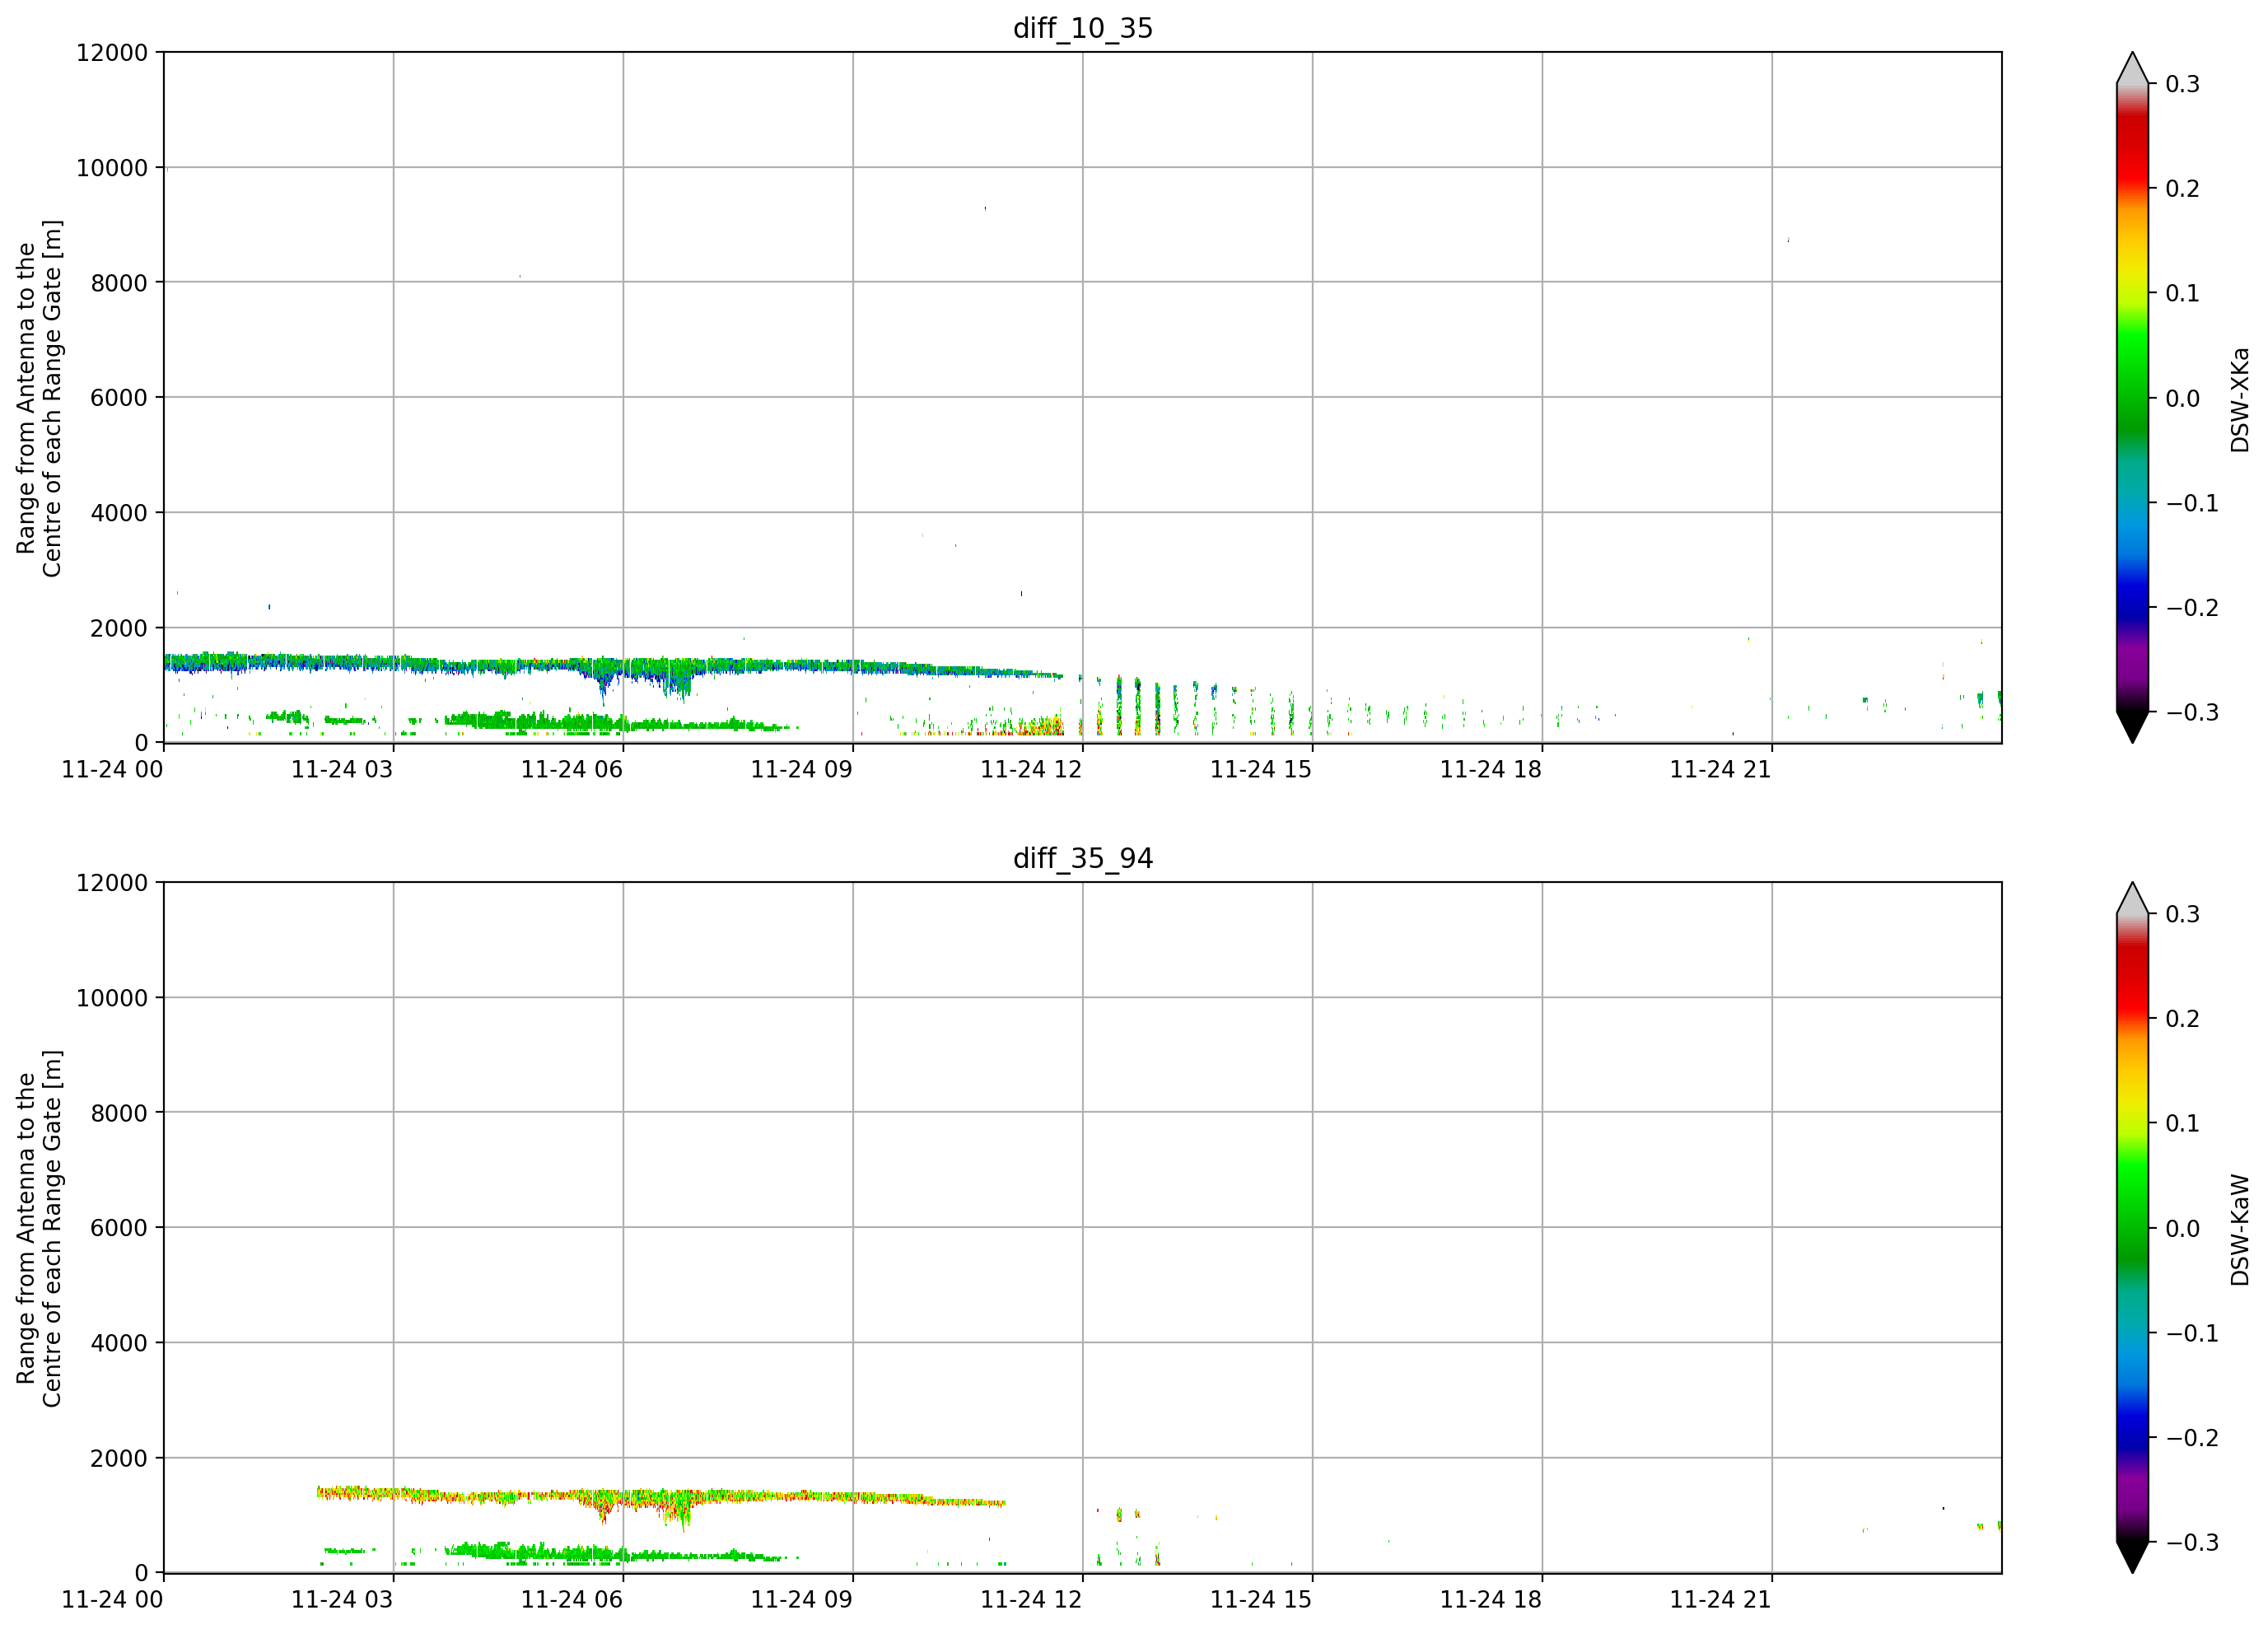Pick the '2000' tick on diff_35_94

click(x=119, y=1459)
